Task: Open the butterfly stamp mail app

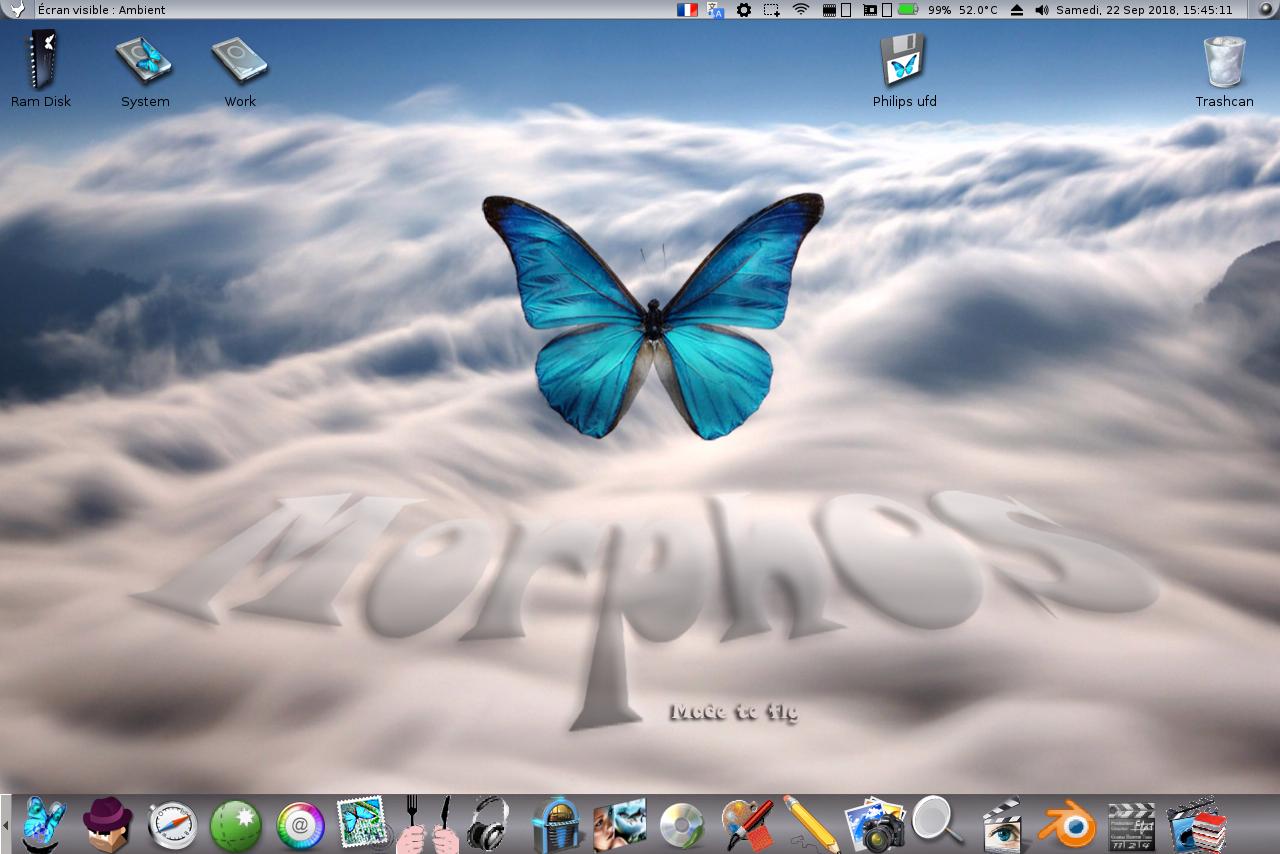Action: (x=361, y=823)
